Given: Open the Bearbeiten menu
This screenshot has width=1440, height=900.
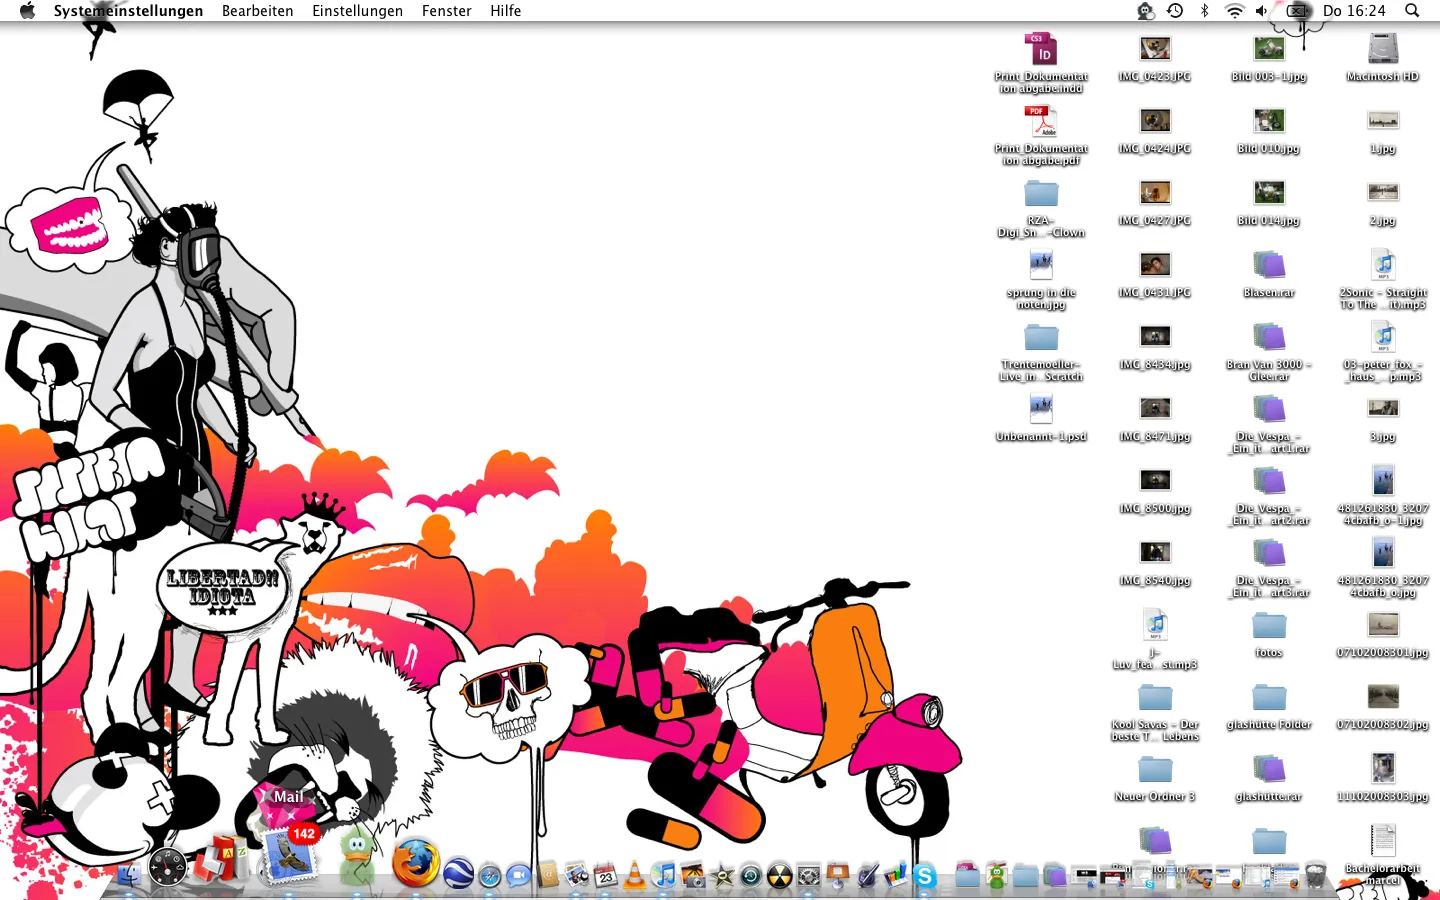Looking at the screenshot, I should pyautogui.click(x=257, y=11).
